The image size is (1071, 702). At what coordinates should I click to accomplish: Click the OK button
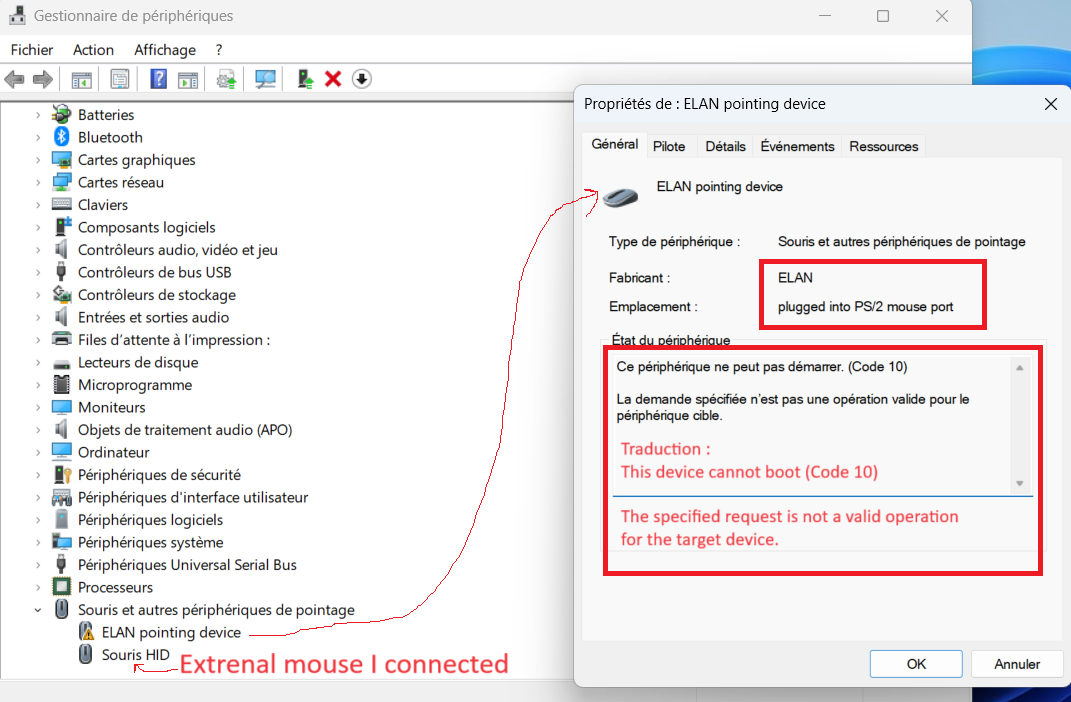(915, 663)
